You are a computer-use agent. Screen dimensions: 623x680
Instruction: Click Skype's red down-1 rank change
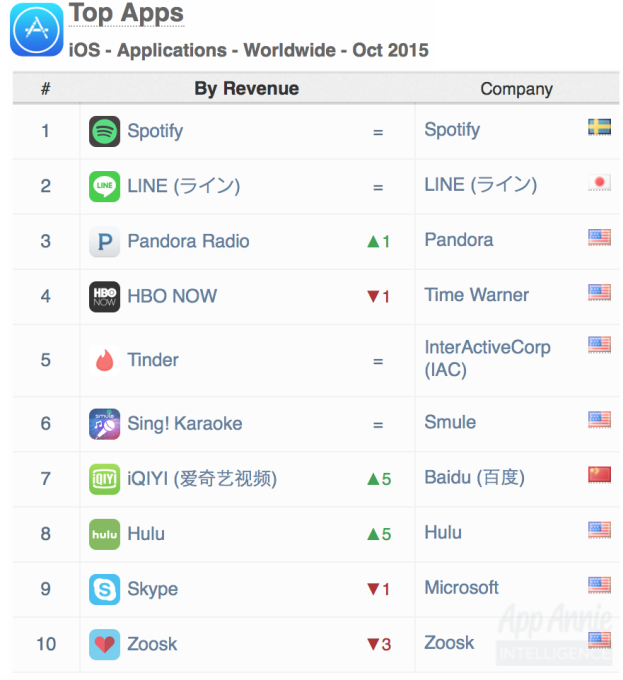click(378, 589)
